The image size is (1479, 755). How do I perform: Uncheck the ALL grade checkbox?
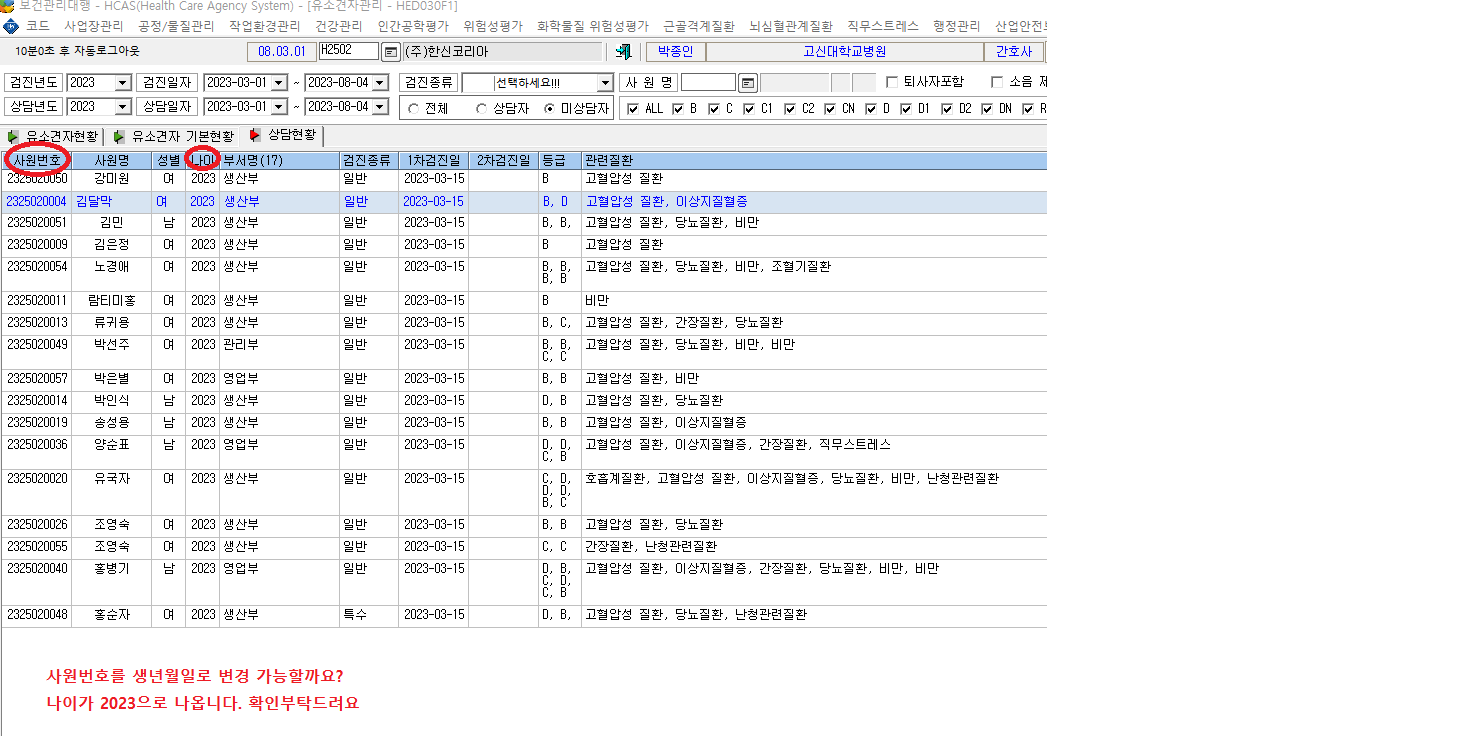tap(633, 108)
